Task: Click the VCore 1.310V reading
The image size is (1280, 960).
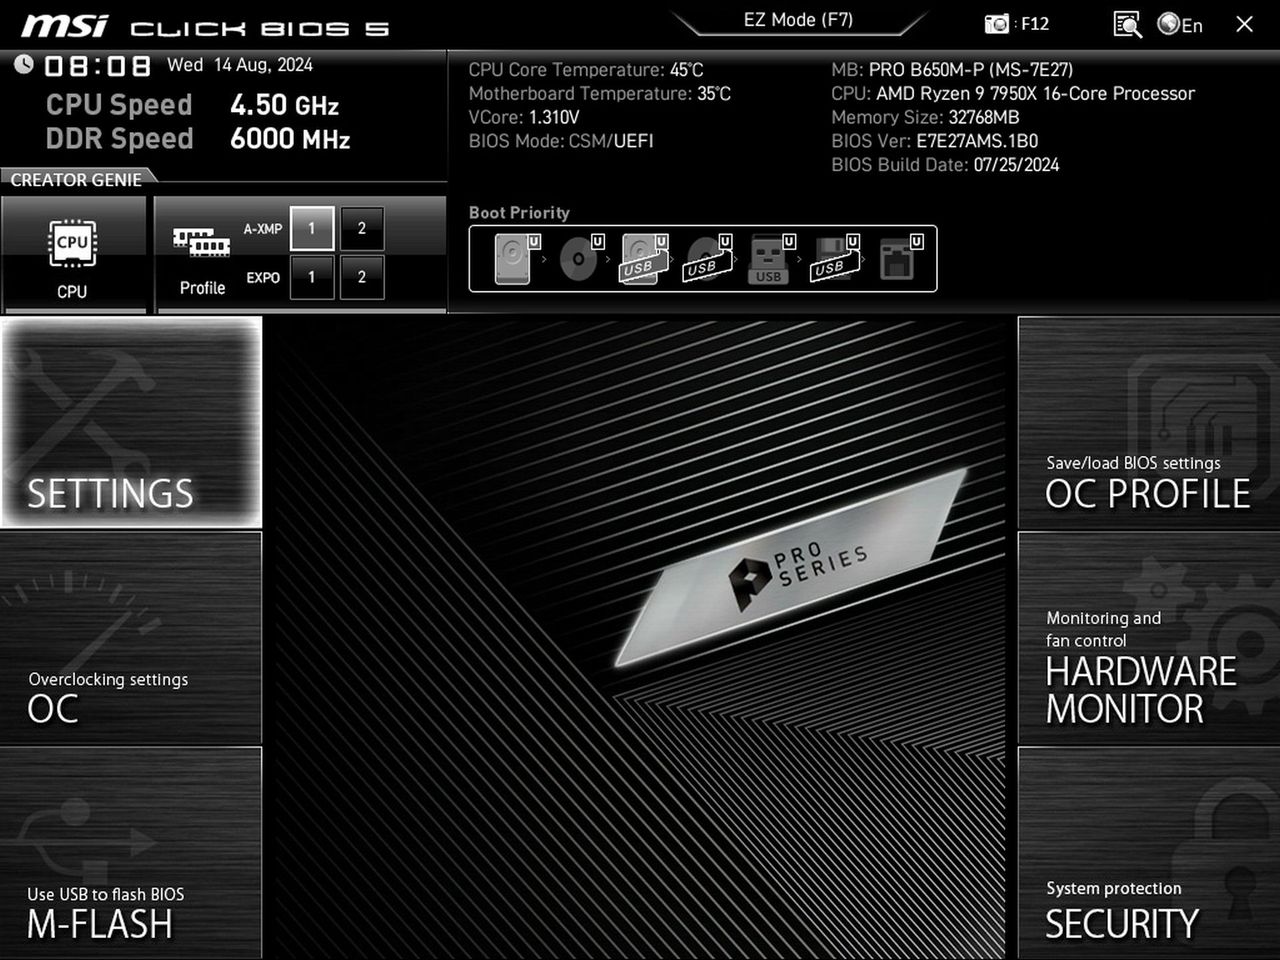Action: point(524,117)
